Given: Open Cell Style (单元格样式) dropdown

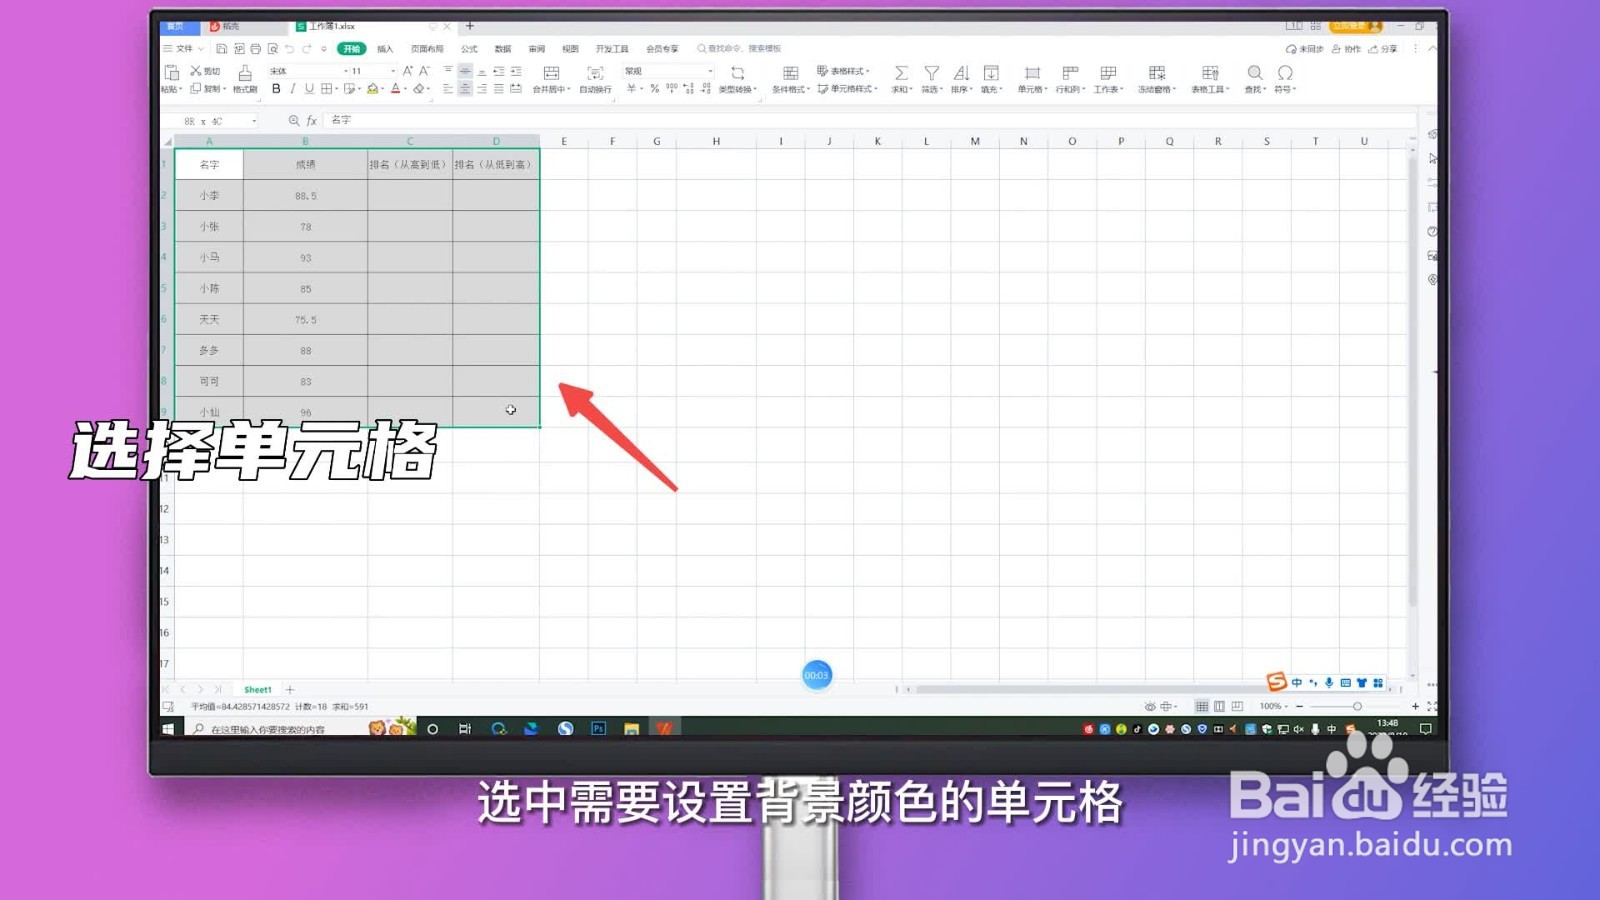Looking at the screenshot, I should [x=847, y=89].
